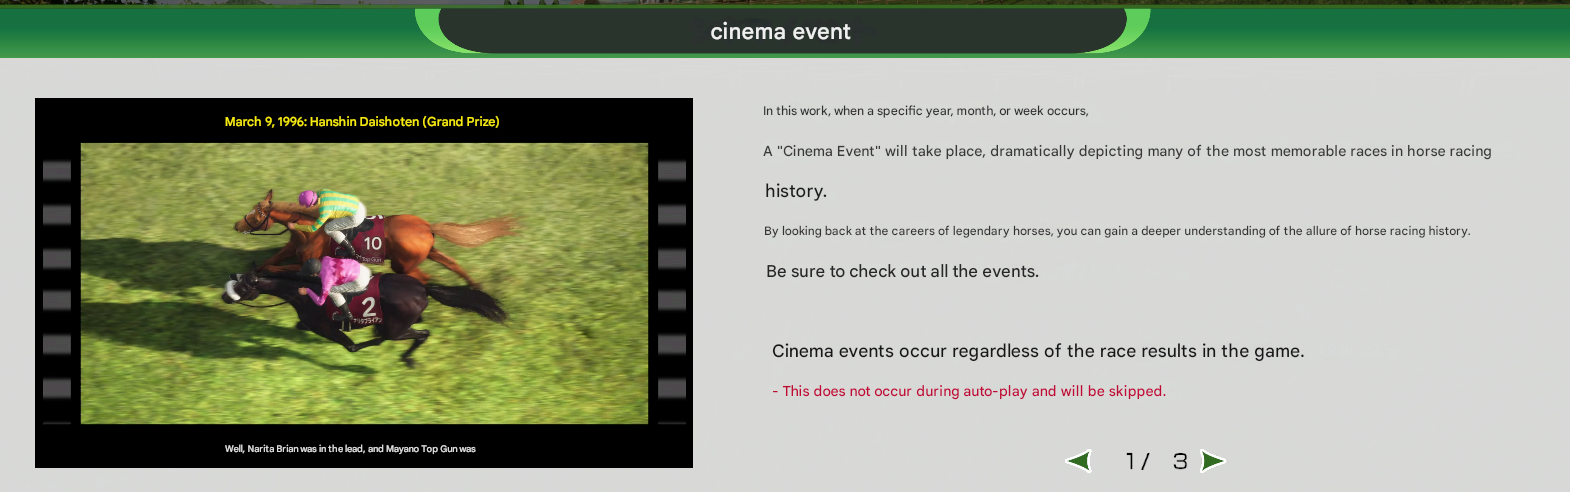The image size is (1570, 492).
Task: Click the red auto-play skipped note
Action: click(969, 391)
